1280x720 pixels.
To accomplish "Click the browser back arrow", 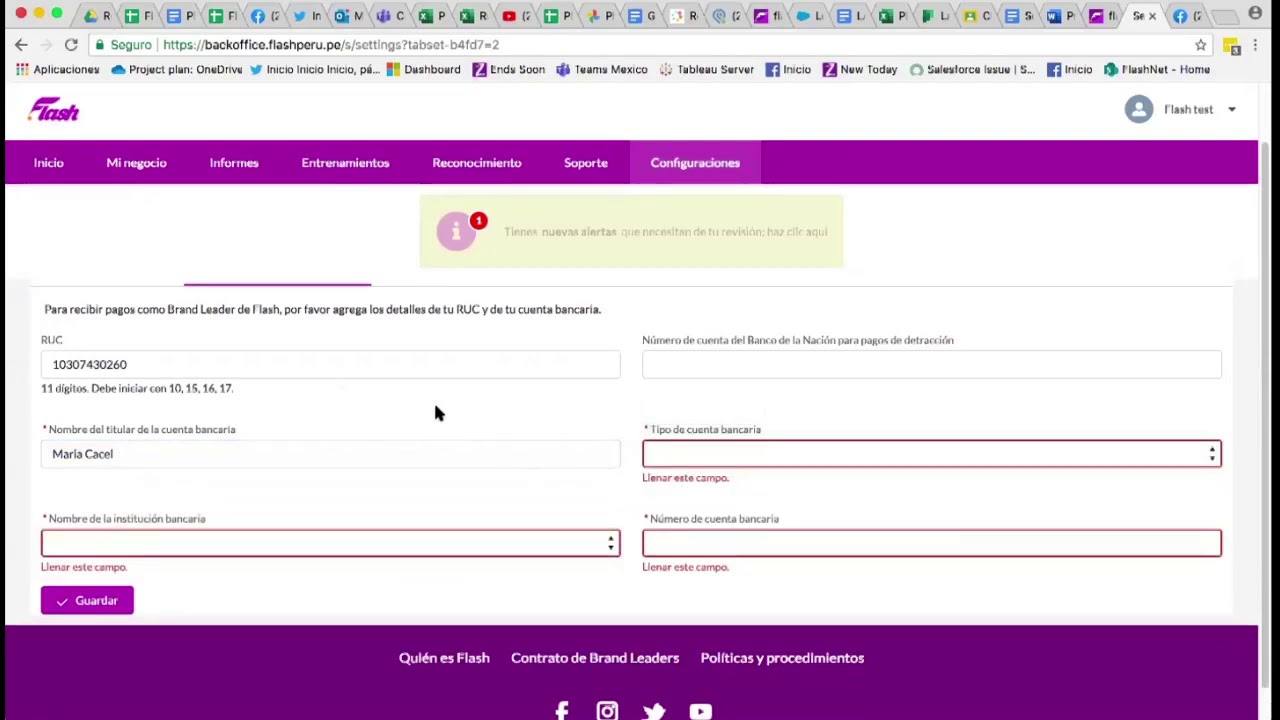I will click(x=21, y=45).
